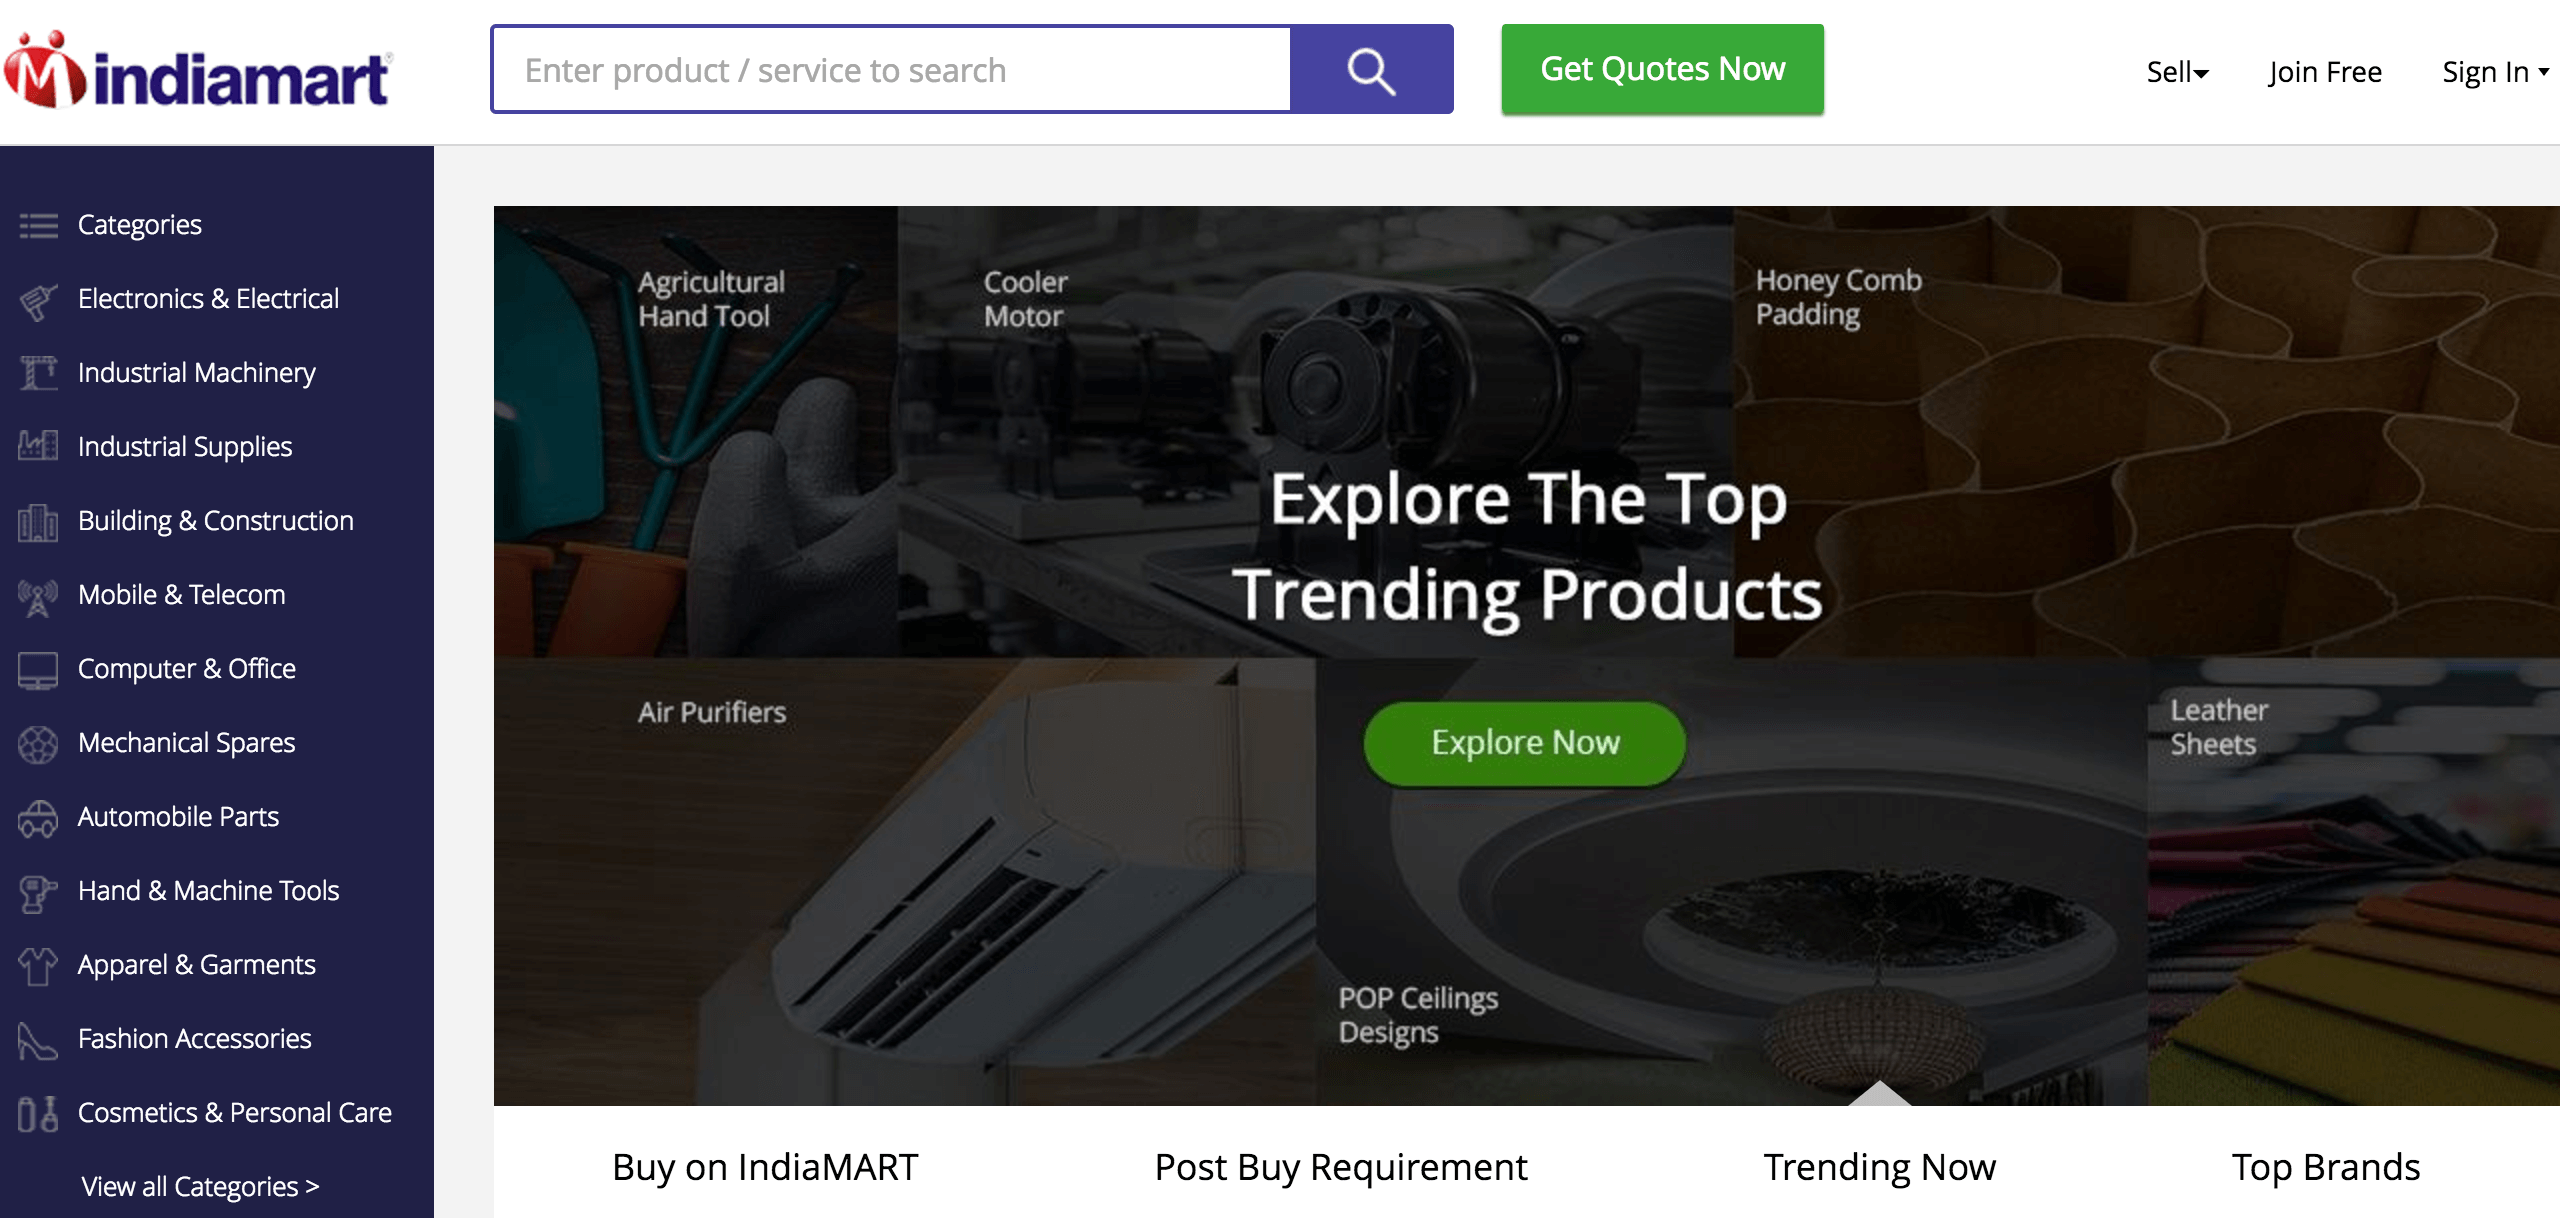Click the green Explore Now button
Image resolution: width=2560 pixels, height=1218 pixels.
(1525, 743)
